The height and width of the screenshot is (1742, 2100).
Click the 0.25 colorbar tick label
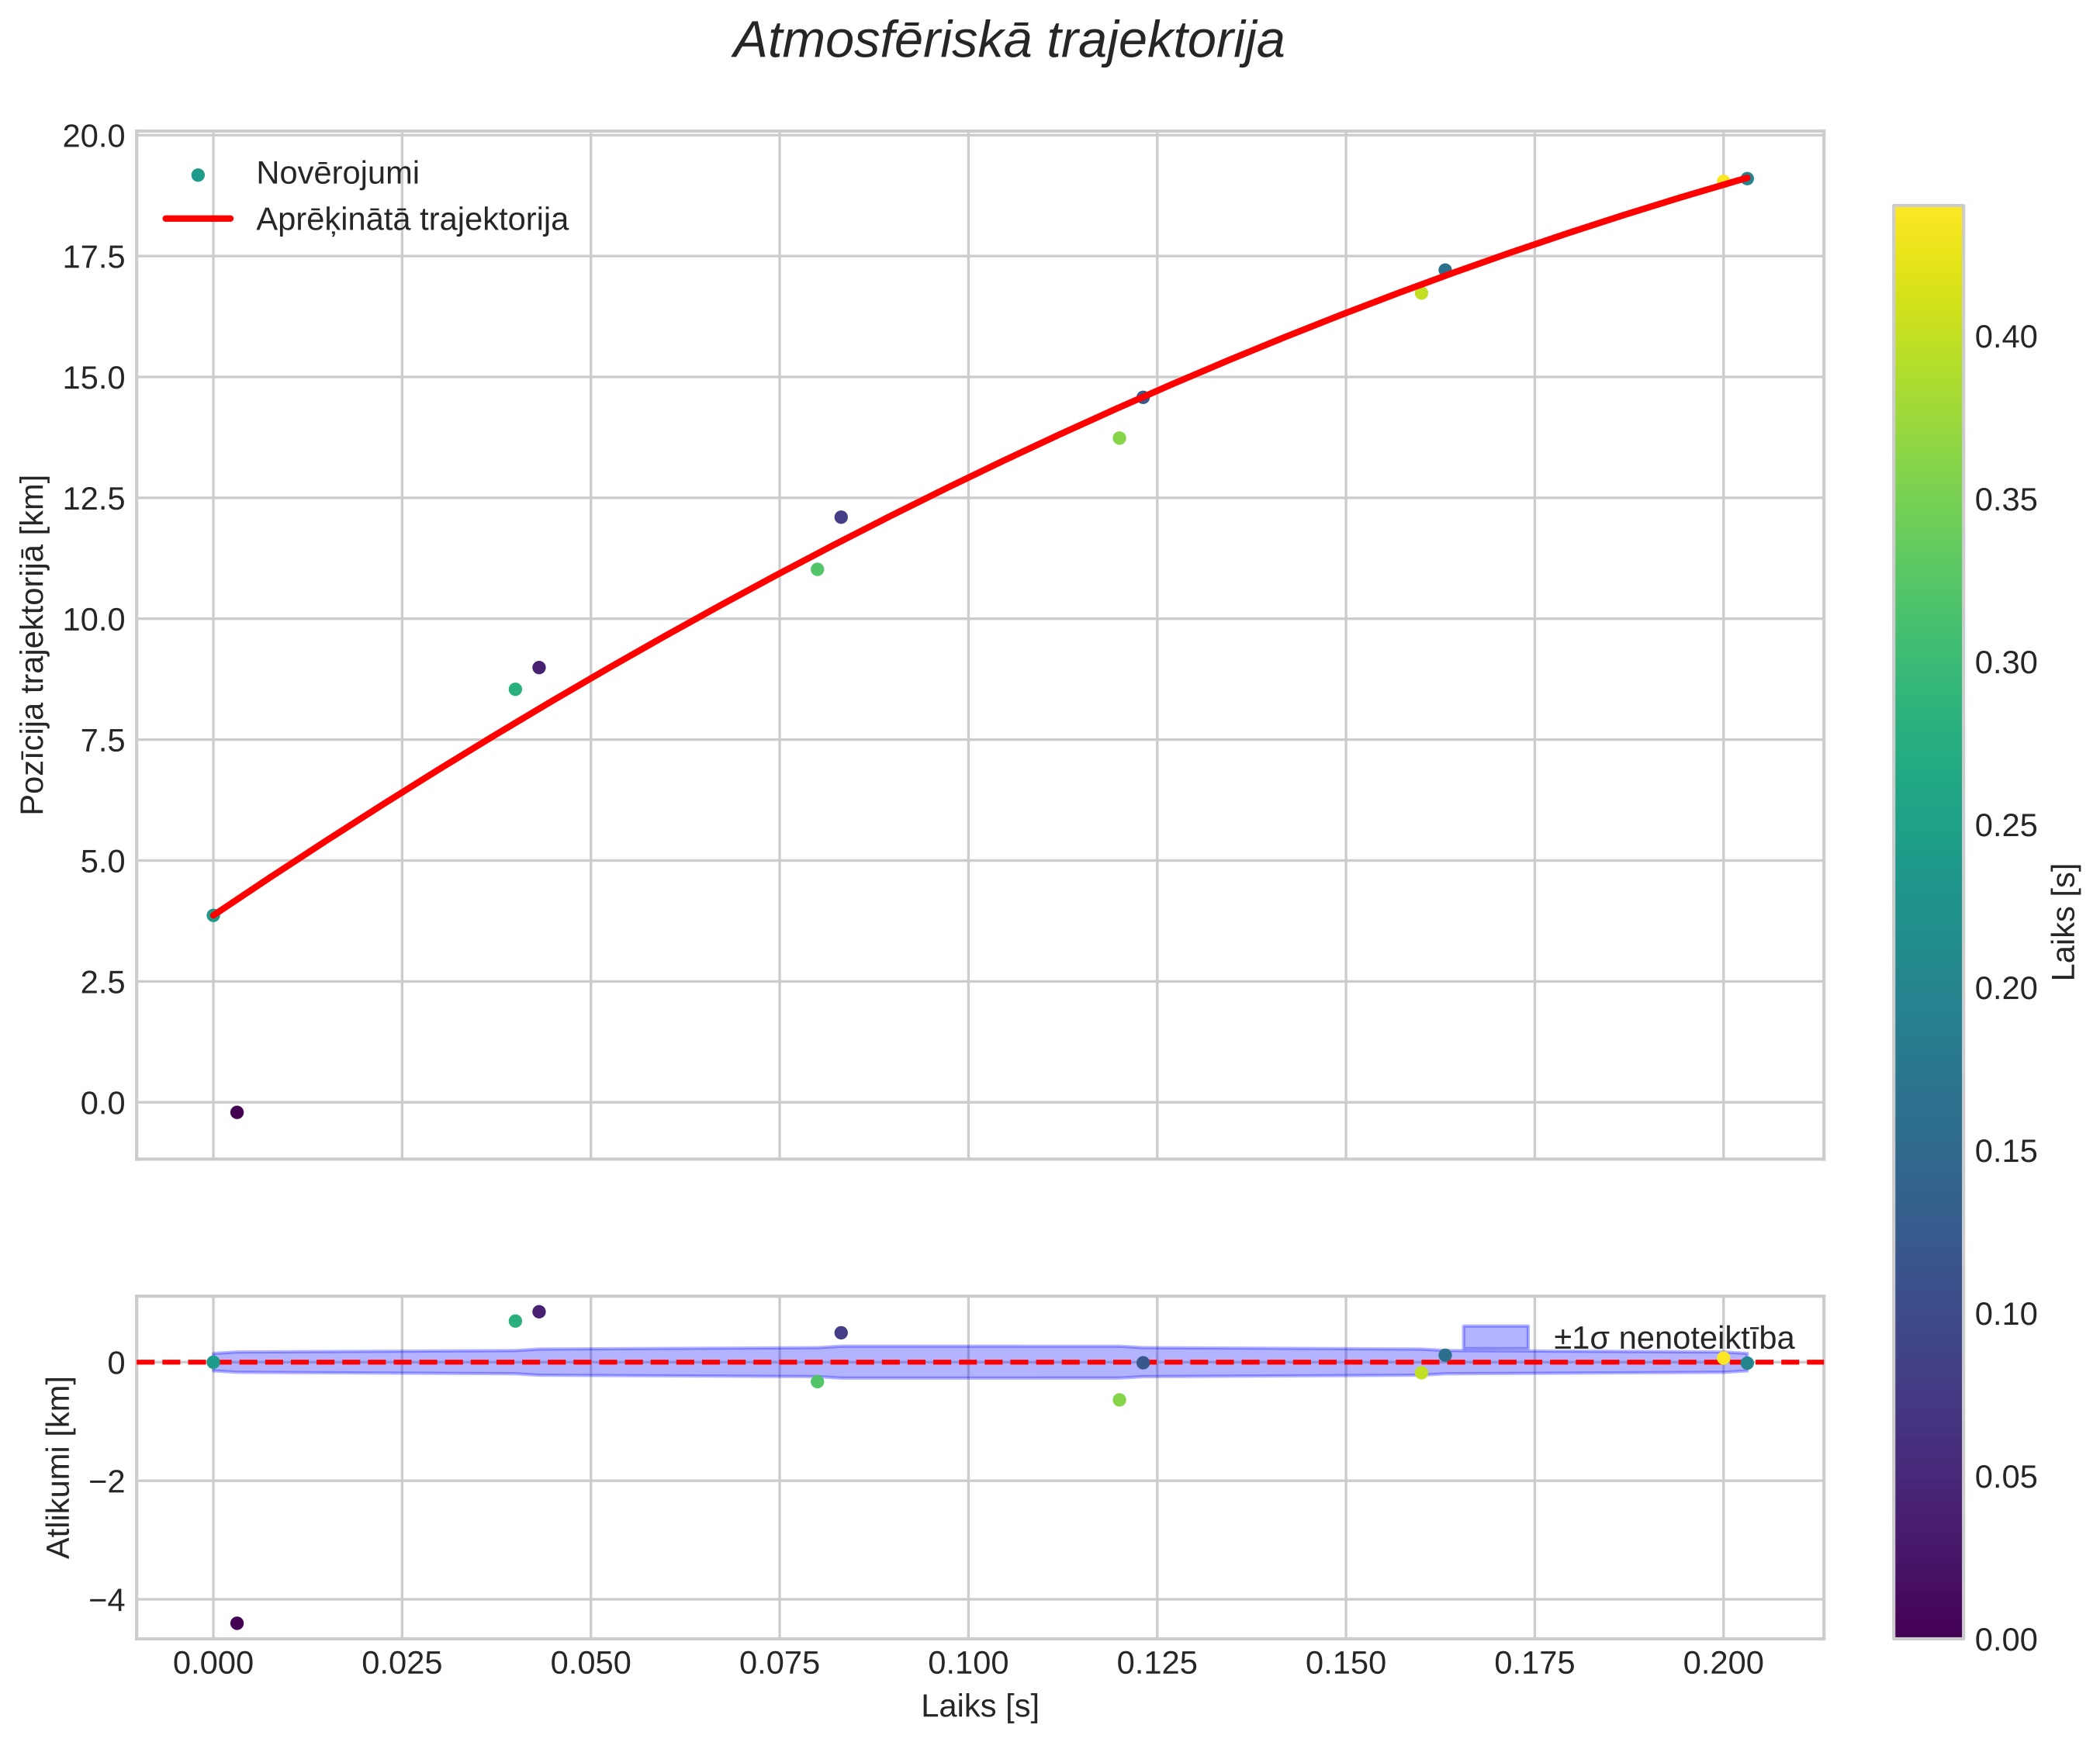click(x=2006, y=825)
